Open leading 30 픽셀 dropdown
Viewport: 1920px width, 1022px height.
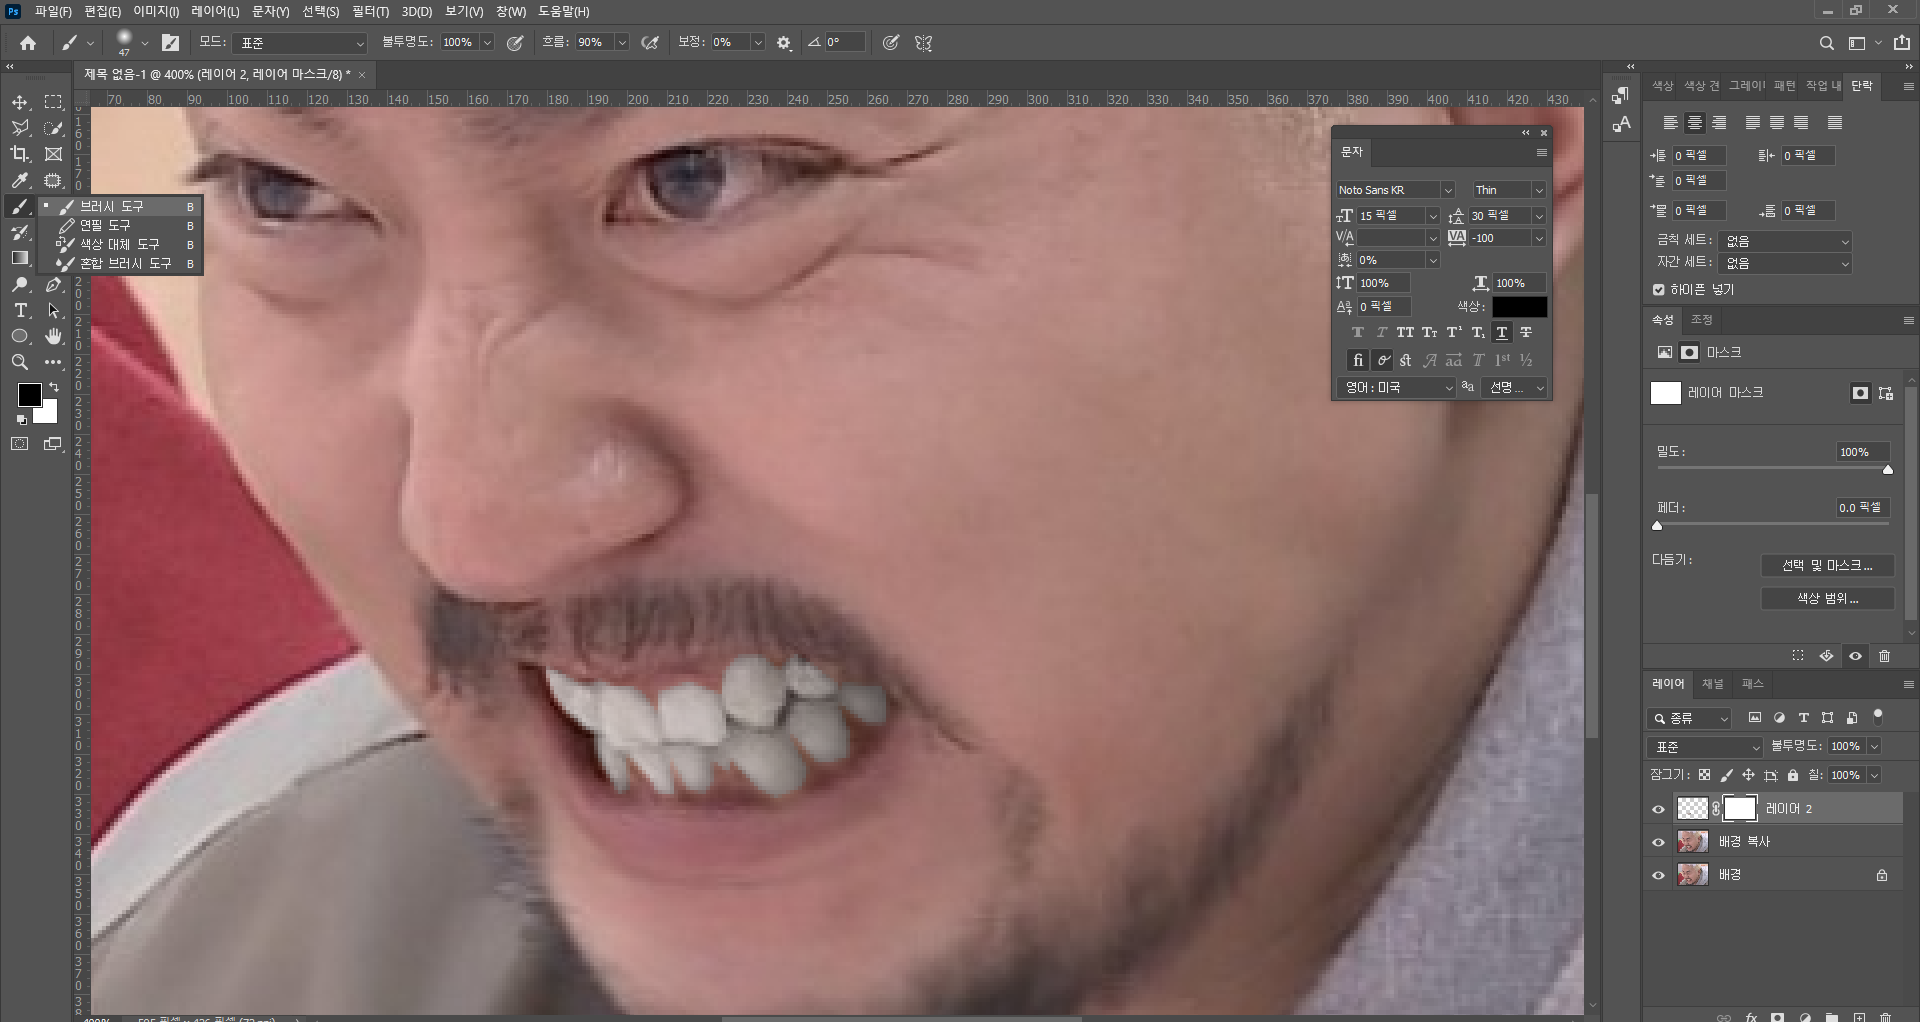coord(1539,216)
